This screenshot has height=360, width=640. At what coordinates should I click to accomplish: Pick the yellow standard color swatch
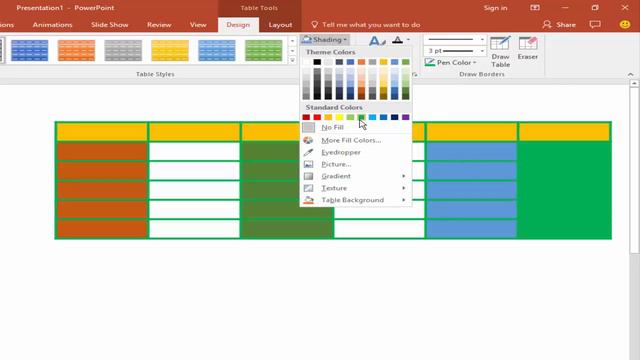(x=339, y=118)
